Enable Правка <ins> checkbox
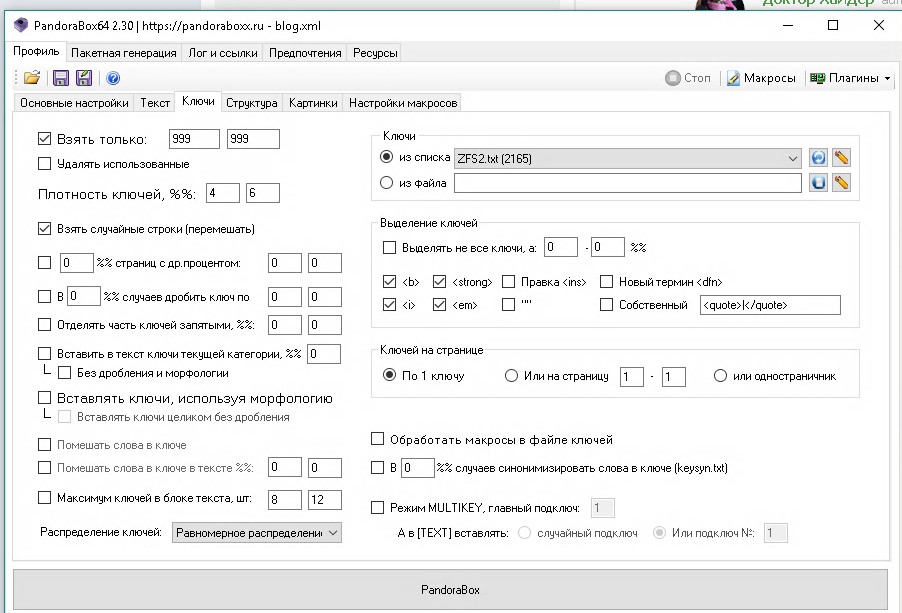Image resolution: width=902 pixels, height=613 pixels. tap(509, 281)
